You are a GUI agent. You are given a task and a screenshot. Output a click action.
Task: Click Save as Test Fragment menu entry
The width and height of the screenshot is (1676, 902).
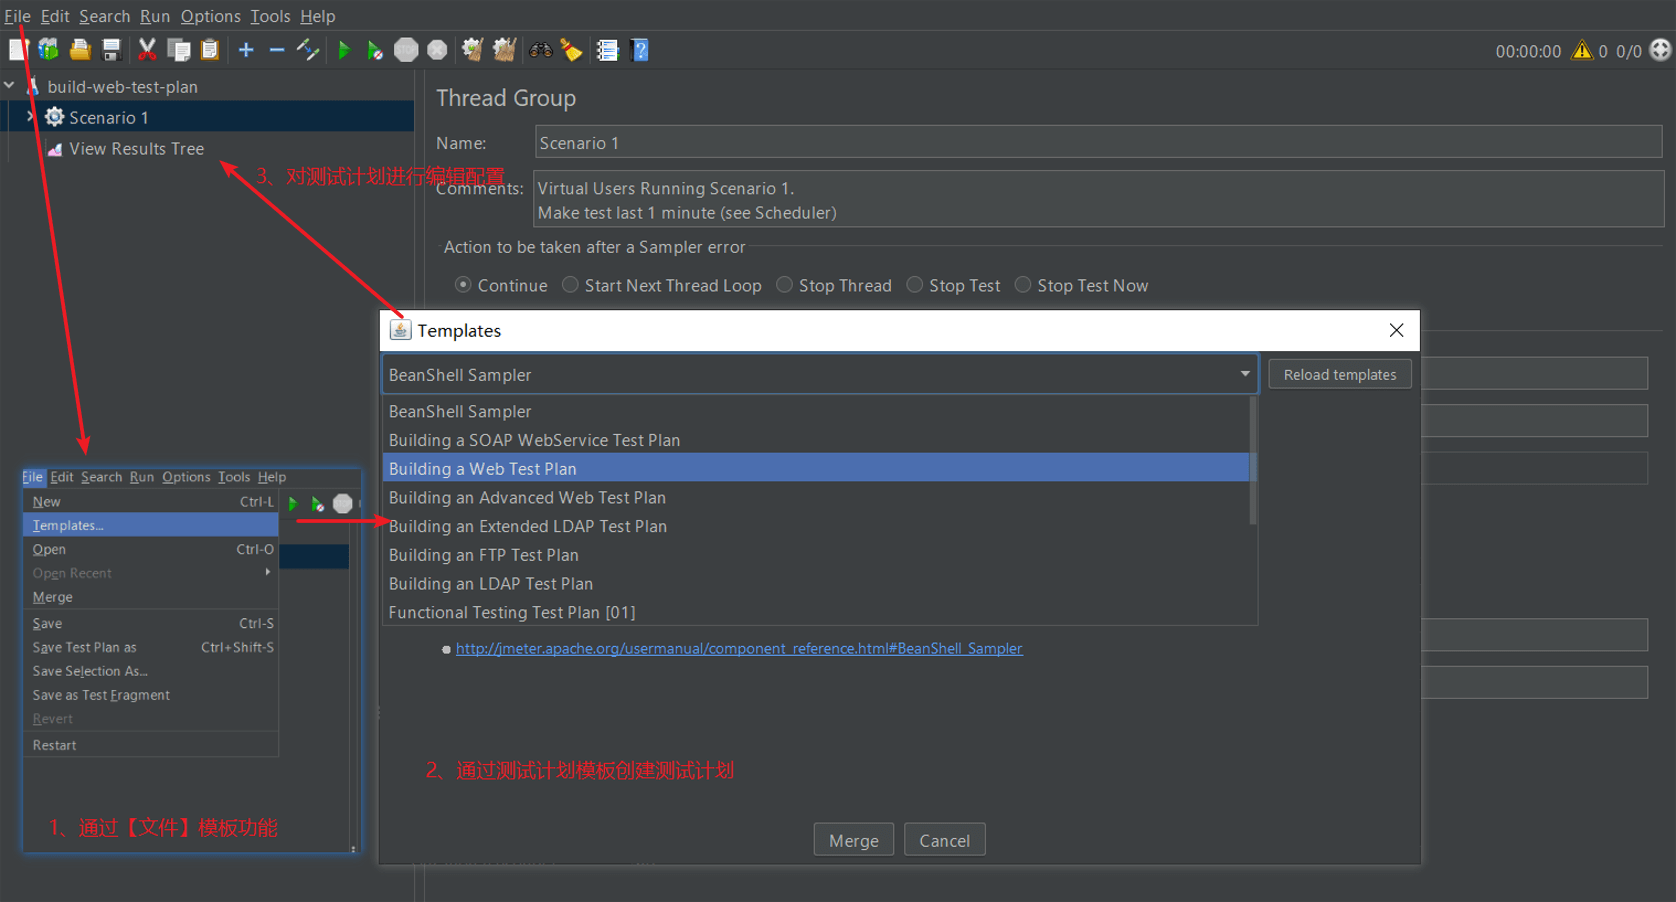tap(150, 695)
